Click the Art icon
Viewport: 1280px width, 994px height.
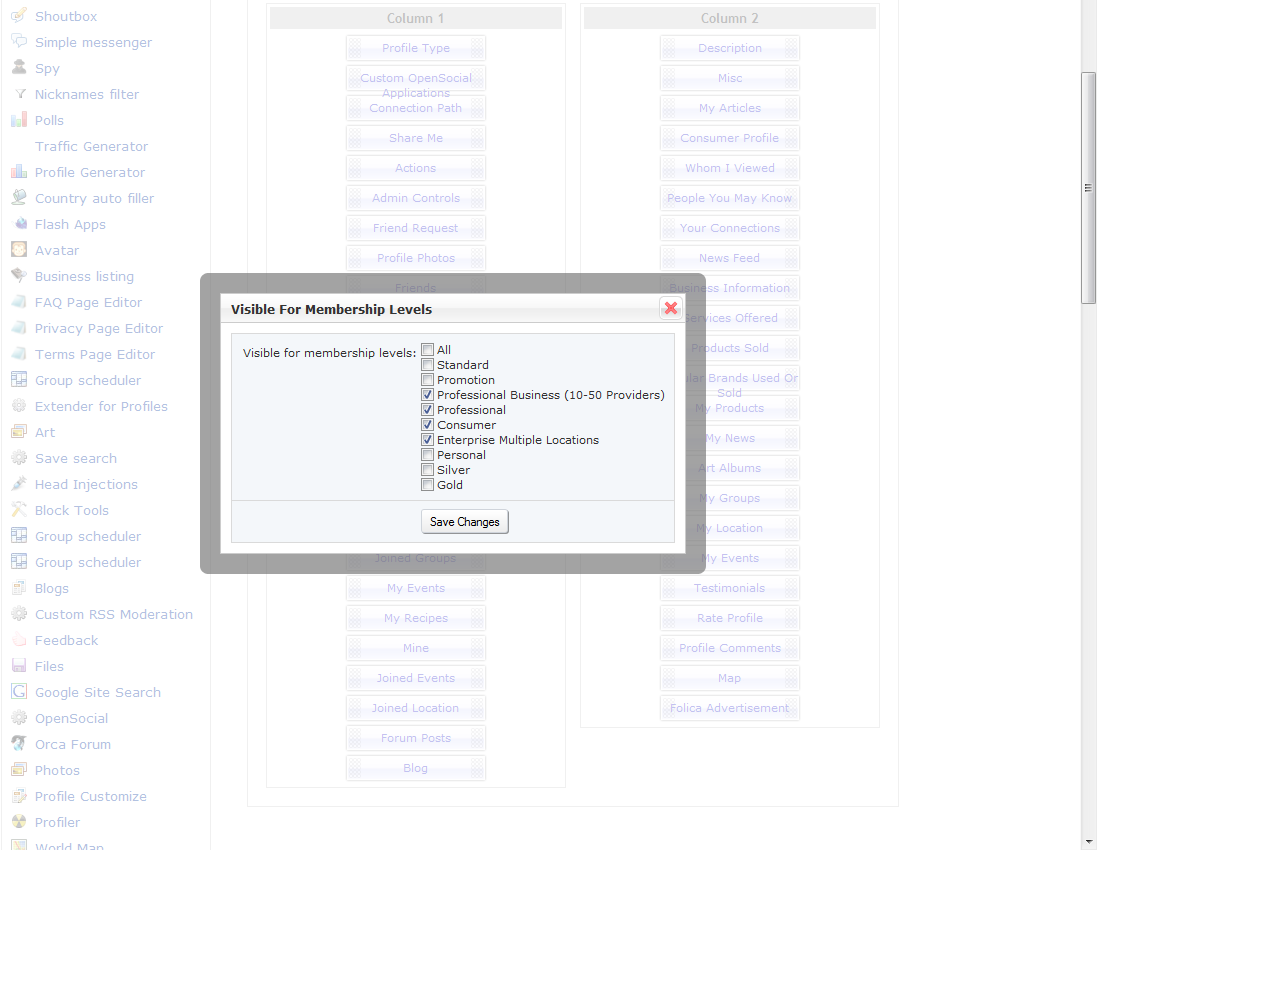pyautogui.click(x=19, y=432)
